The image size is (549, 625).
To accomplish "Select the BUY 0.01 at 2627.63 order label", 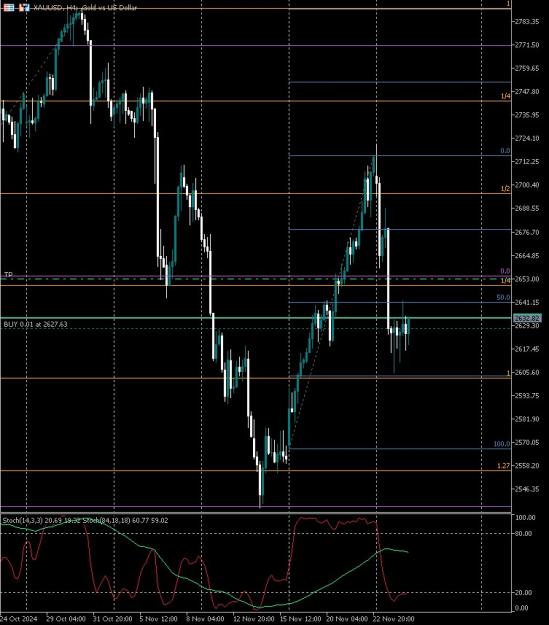I will (35, 324).
